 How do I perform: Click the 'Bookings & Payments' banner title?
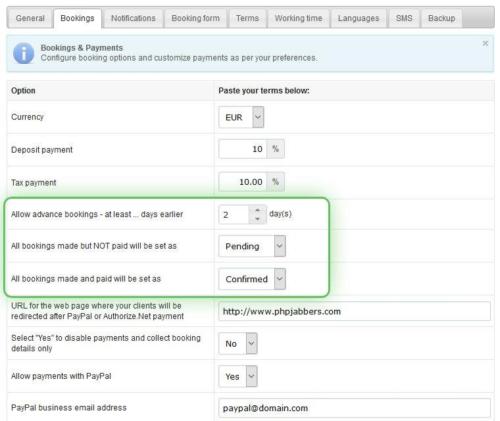82,48
